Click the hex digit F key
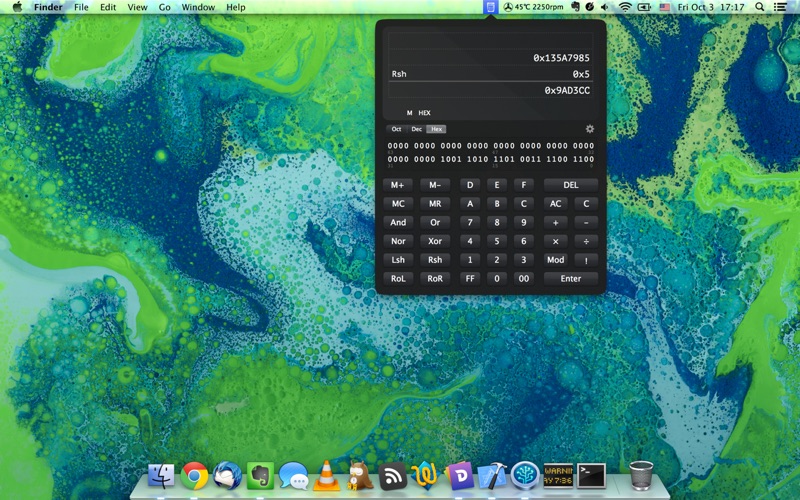This screenshot has height=500, width=800. (523, 185)
